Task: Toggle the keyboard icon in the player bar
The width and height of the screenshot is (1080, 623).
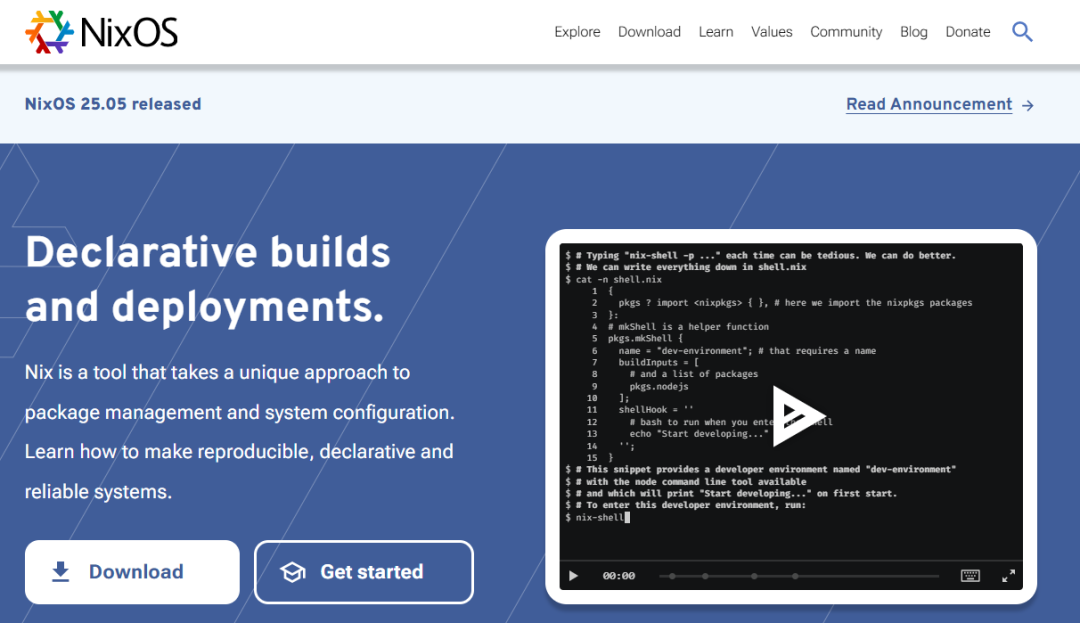Action: (x=970, y=576)
